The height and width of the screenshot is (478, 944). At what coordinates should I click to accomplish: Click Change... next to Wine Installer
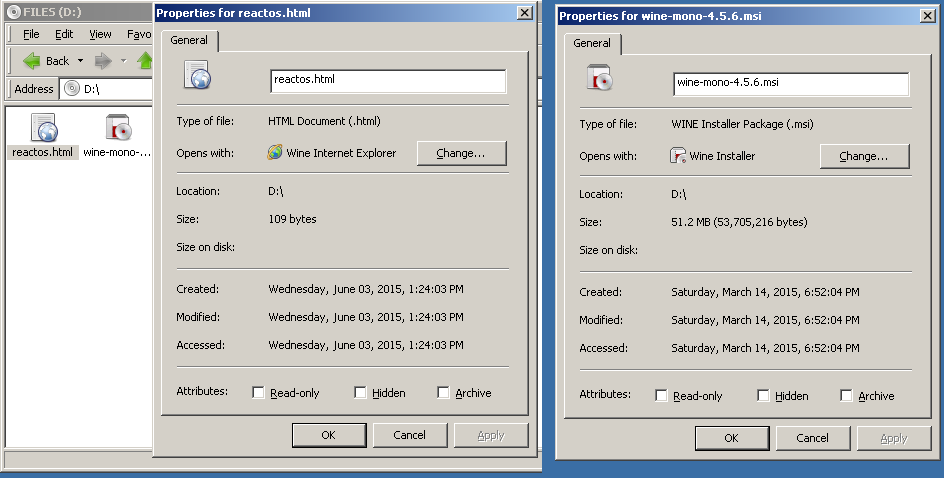point(865,156)
